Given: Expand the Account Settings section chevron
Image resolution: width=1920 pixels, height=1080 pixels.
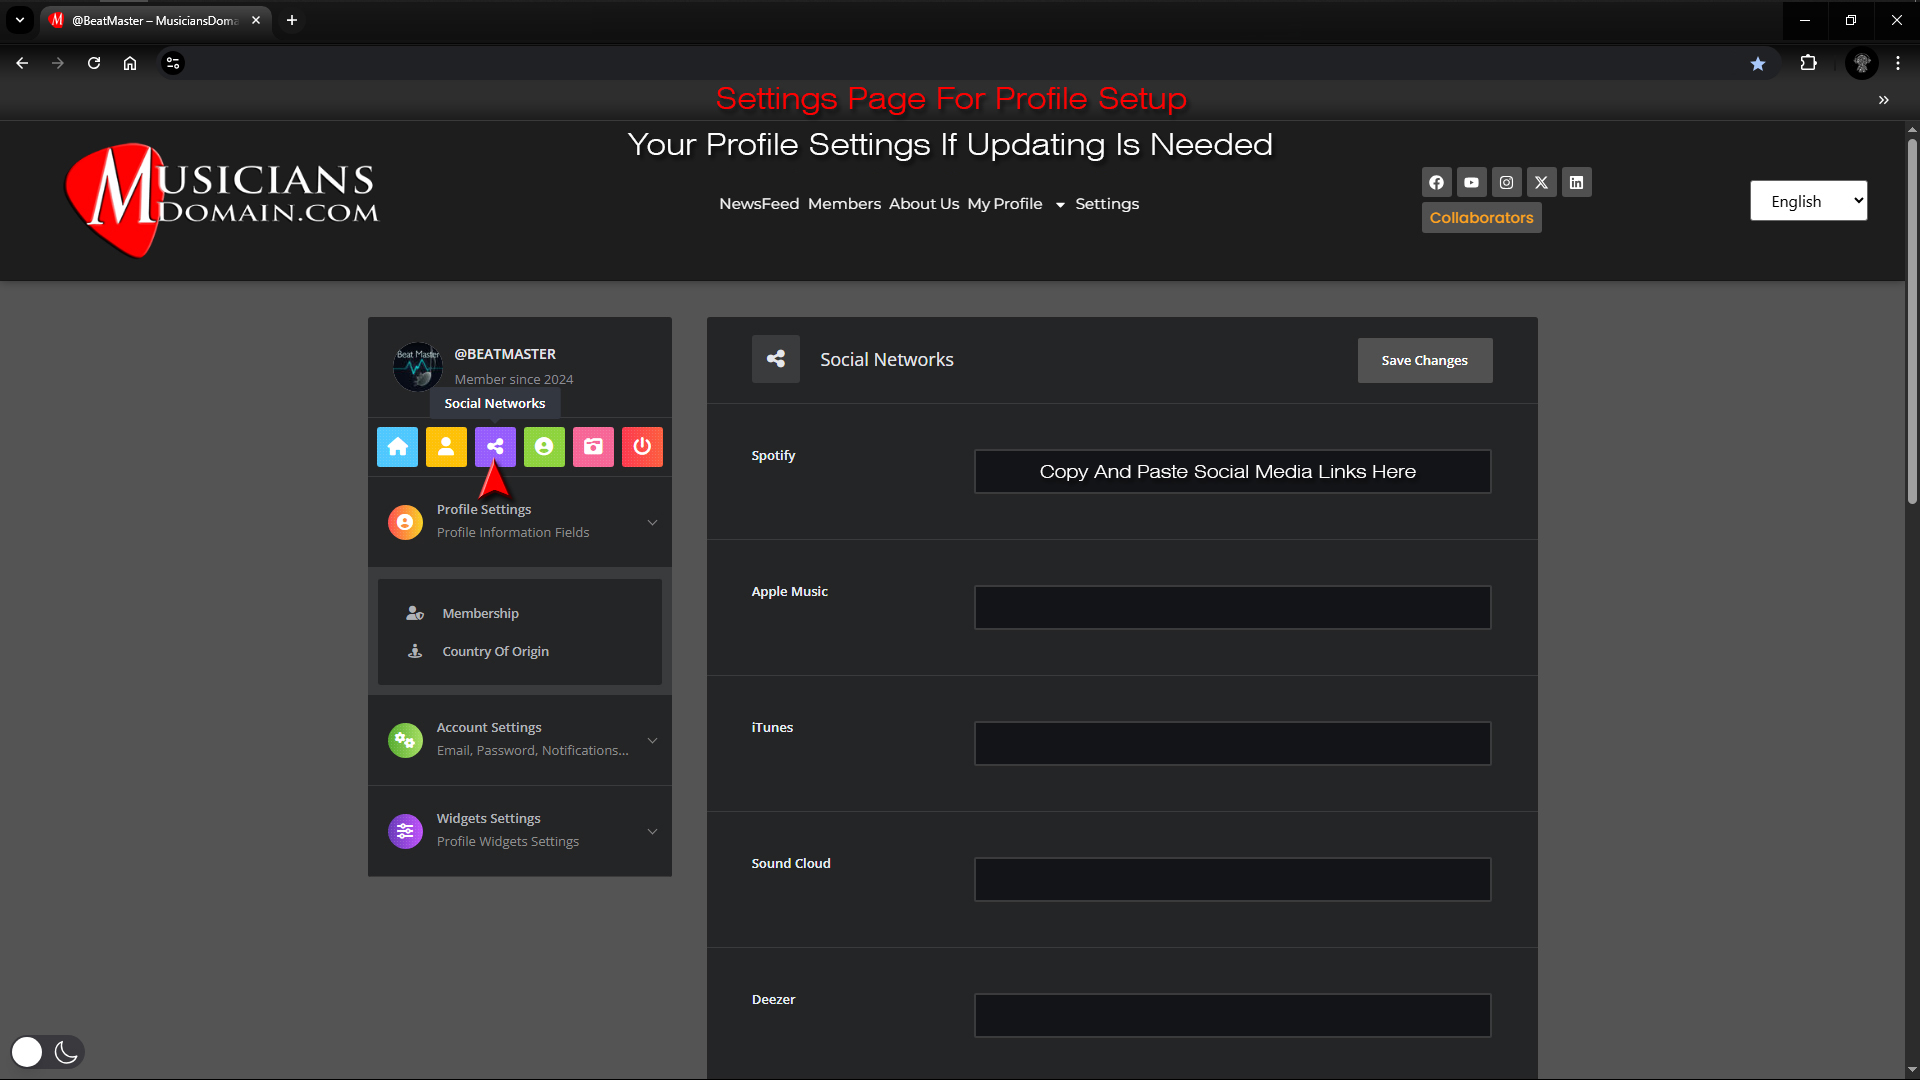Looking at the screenshot, I should (652, 740).
